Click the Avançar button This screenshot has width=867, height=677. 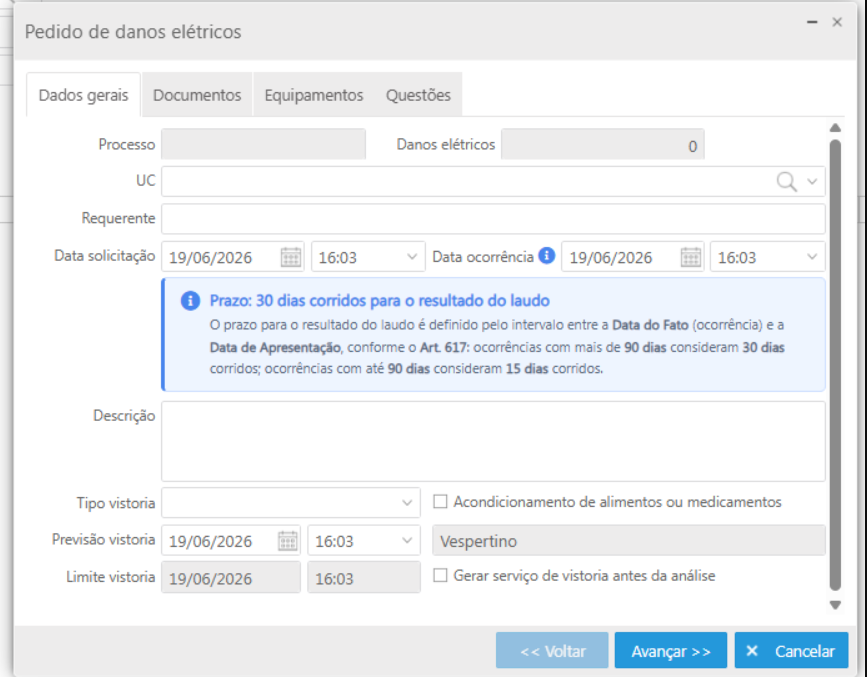(x=671, y=650)
